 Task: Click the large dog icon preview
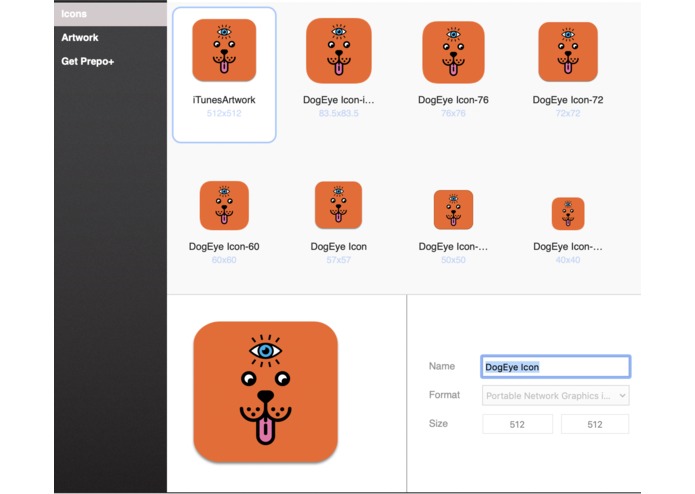click(x=266, y=392)
